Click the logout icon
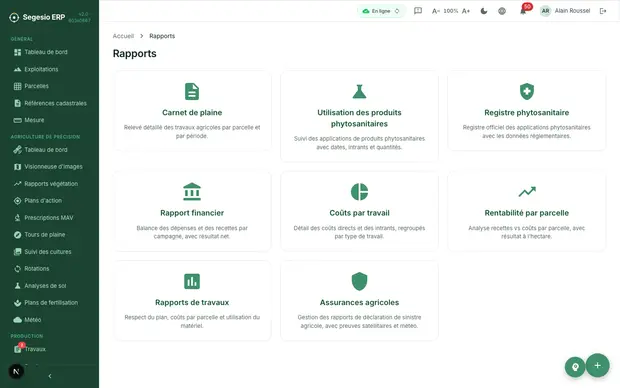The width and height of the screenshot is (620, 388). 603,11
